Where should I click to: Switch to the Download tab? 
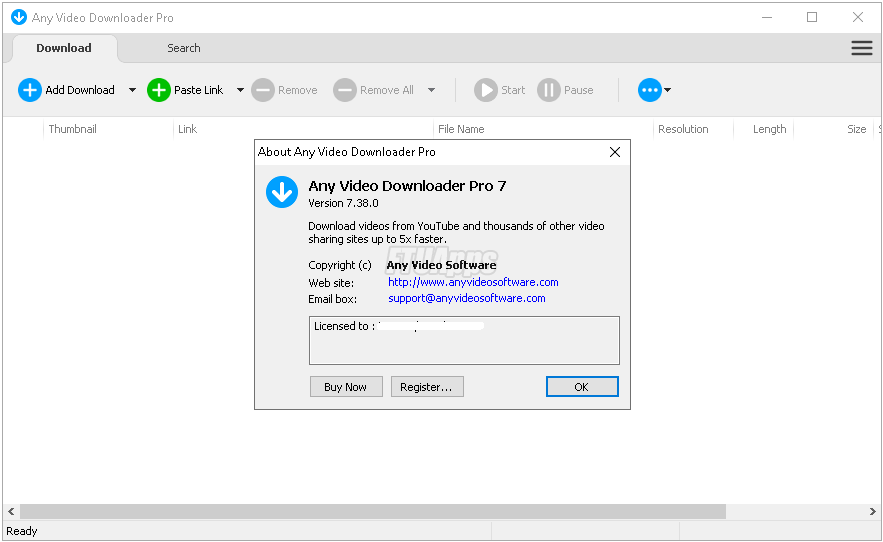click(x=64, y=48)
